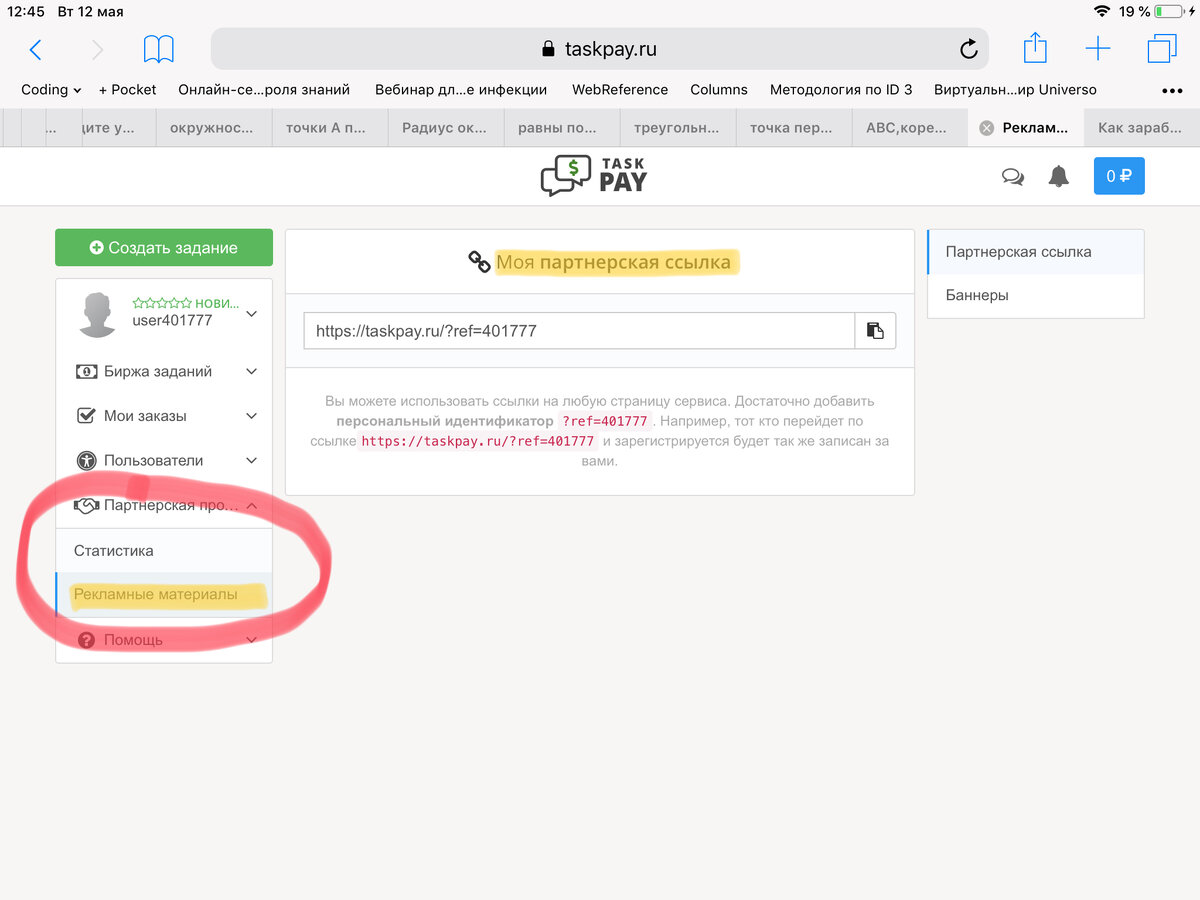
Task: Select Партнерская ссылка in right panel
Action: tap(1036, 252)
